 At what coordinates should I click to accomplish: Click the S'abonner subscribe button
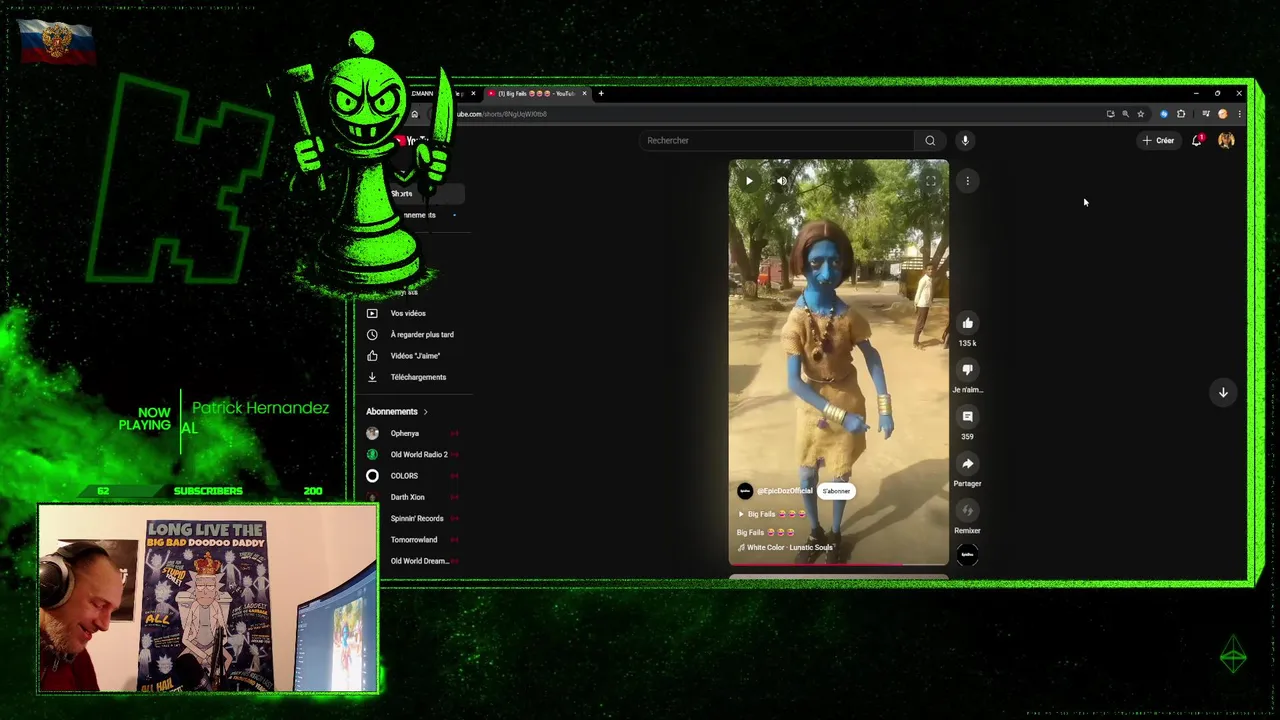836,491
